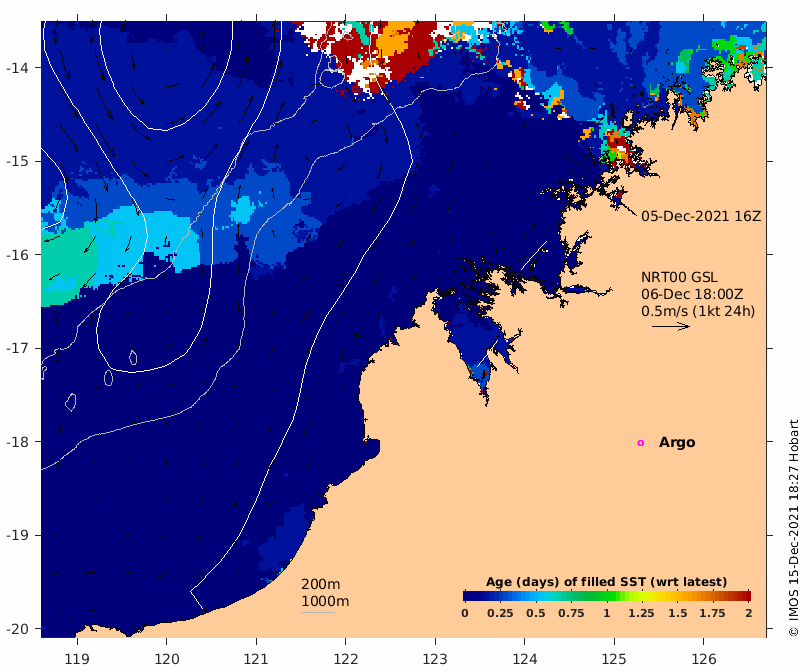Click the colorbar tick label '0.75'
Viewport: 810px width, 672px height.
[x=571, y=613]
